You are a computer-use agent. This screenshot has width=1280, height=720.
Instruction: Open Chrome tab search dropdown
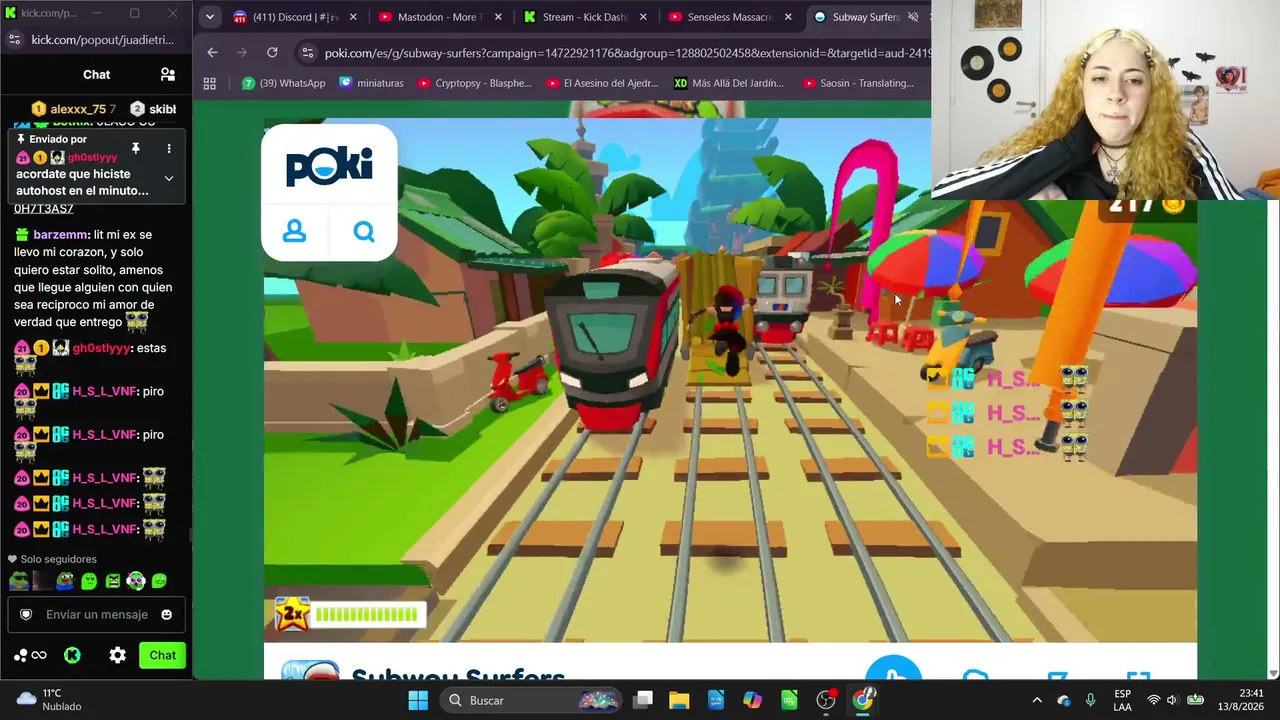pos(210,17)
